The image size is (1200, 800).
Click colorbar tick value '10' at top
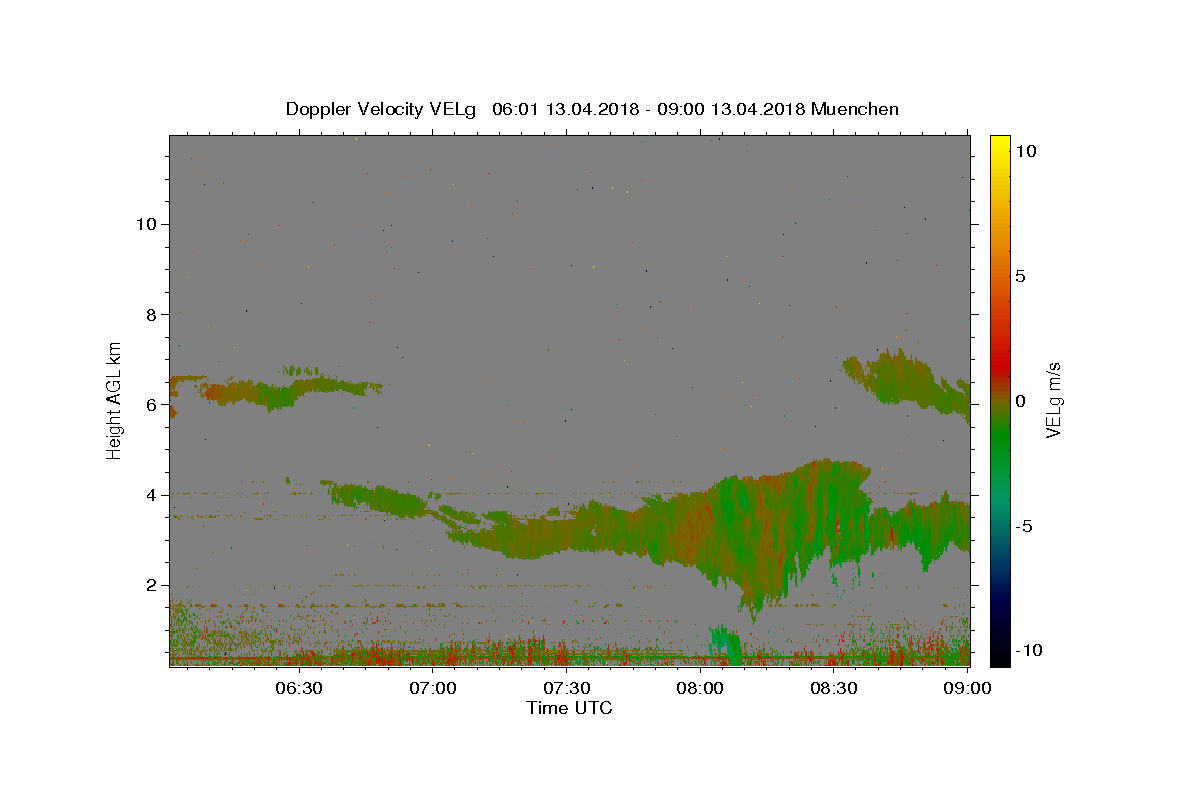(1025, 151)
